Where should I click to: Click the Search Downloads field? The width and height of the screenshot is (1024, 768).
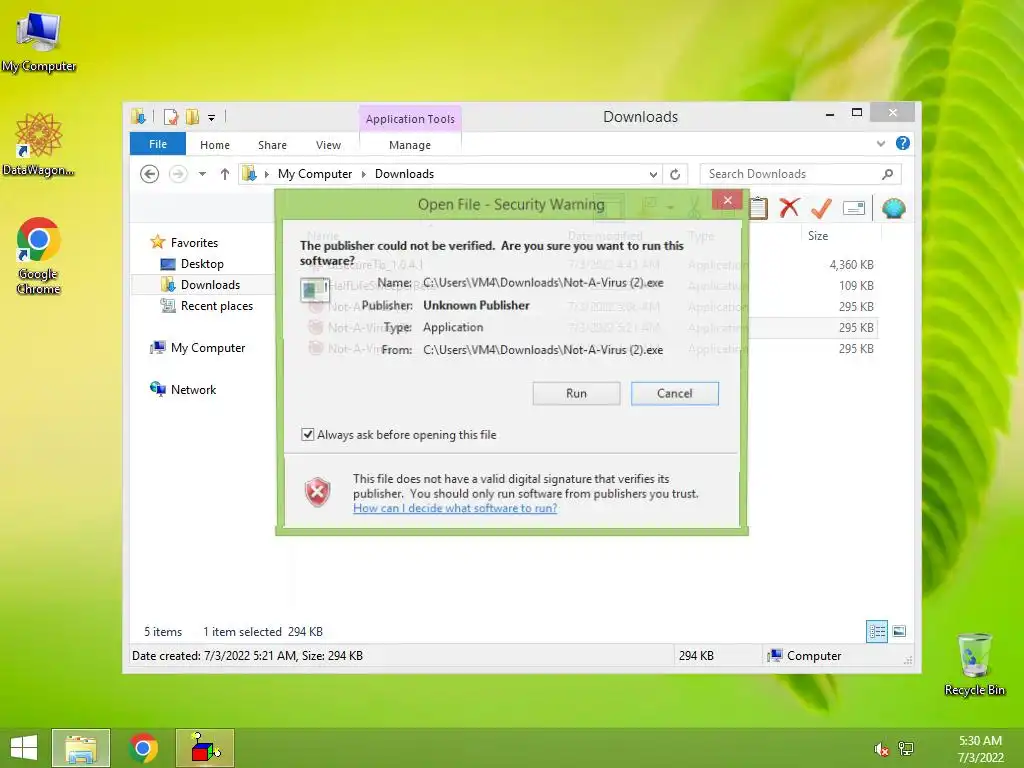click(x=800, y=174)
